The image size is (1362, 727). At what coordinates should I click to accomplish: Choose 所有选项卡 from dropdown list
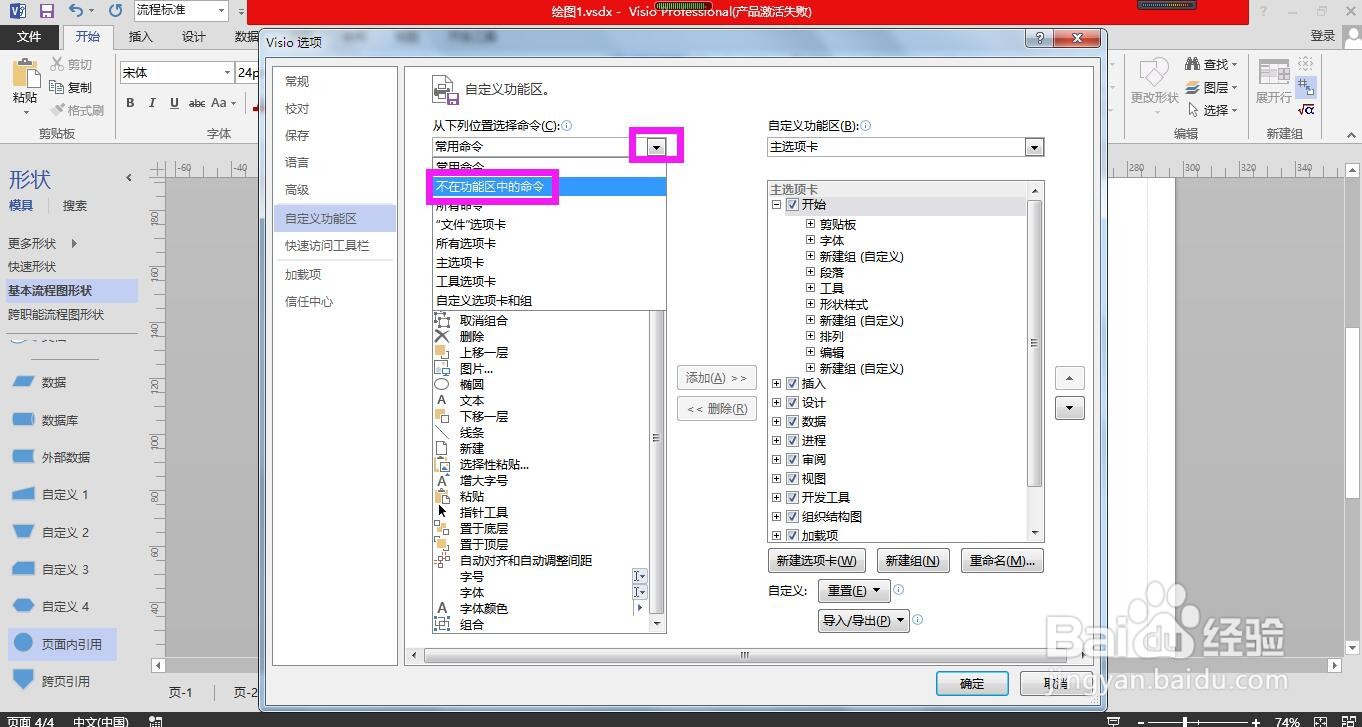[549, 243]
